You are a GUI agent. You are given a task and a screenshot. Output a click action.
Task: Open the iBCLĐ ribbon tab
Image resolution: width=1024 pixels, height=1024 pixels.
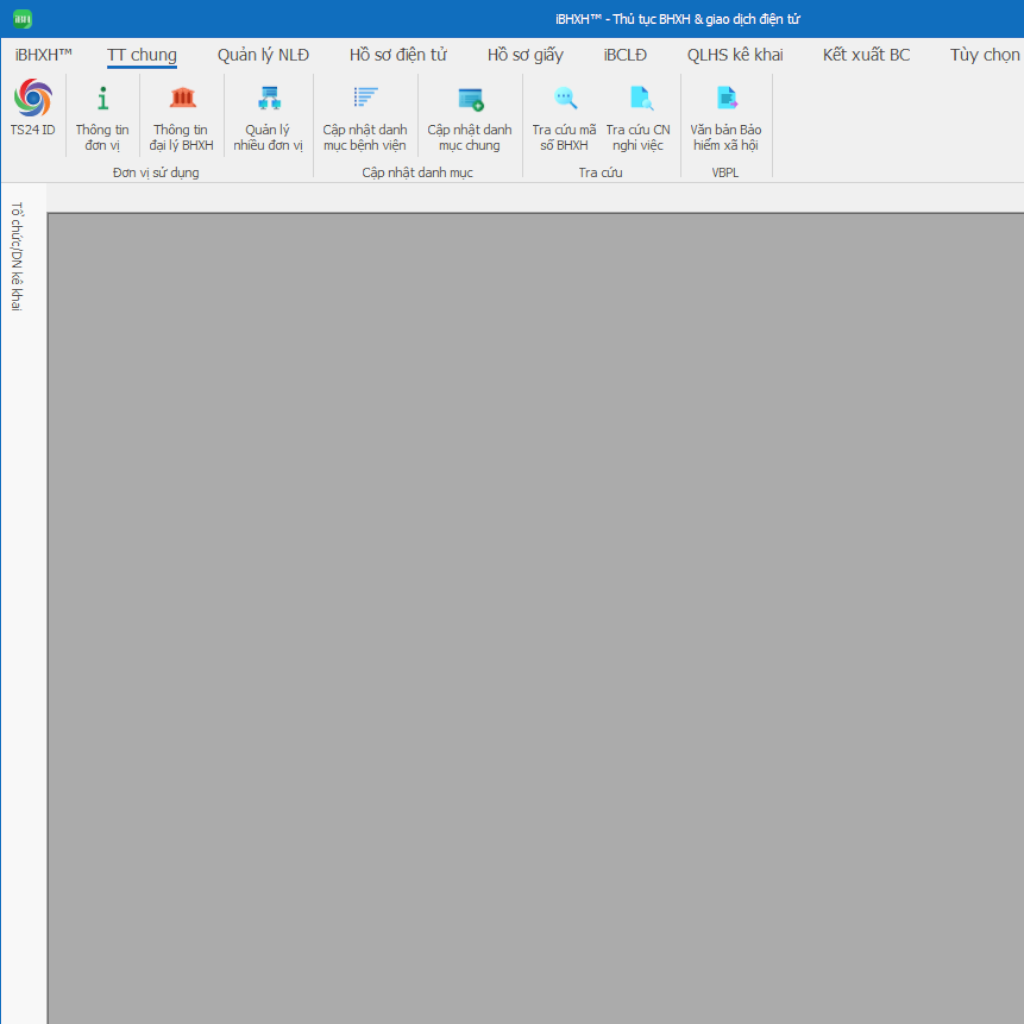pyautogui.click(x=625, y=55)
